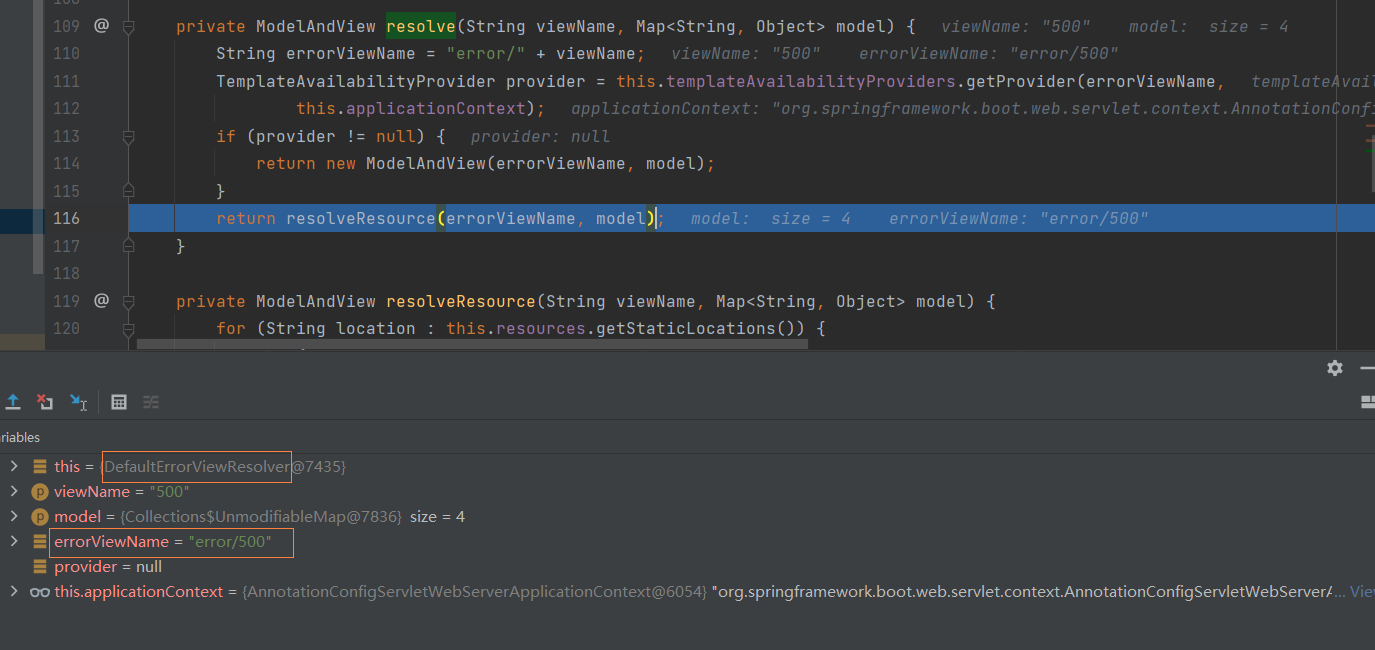Click fold end marker on line 115
Screen dimensions: 1375x650
[128, 190]
